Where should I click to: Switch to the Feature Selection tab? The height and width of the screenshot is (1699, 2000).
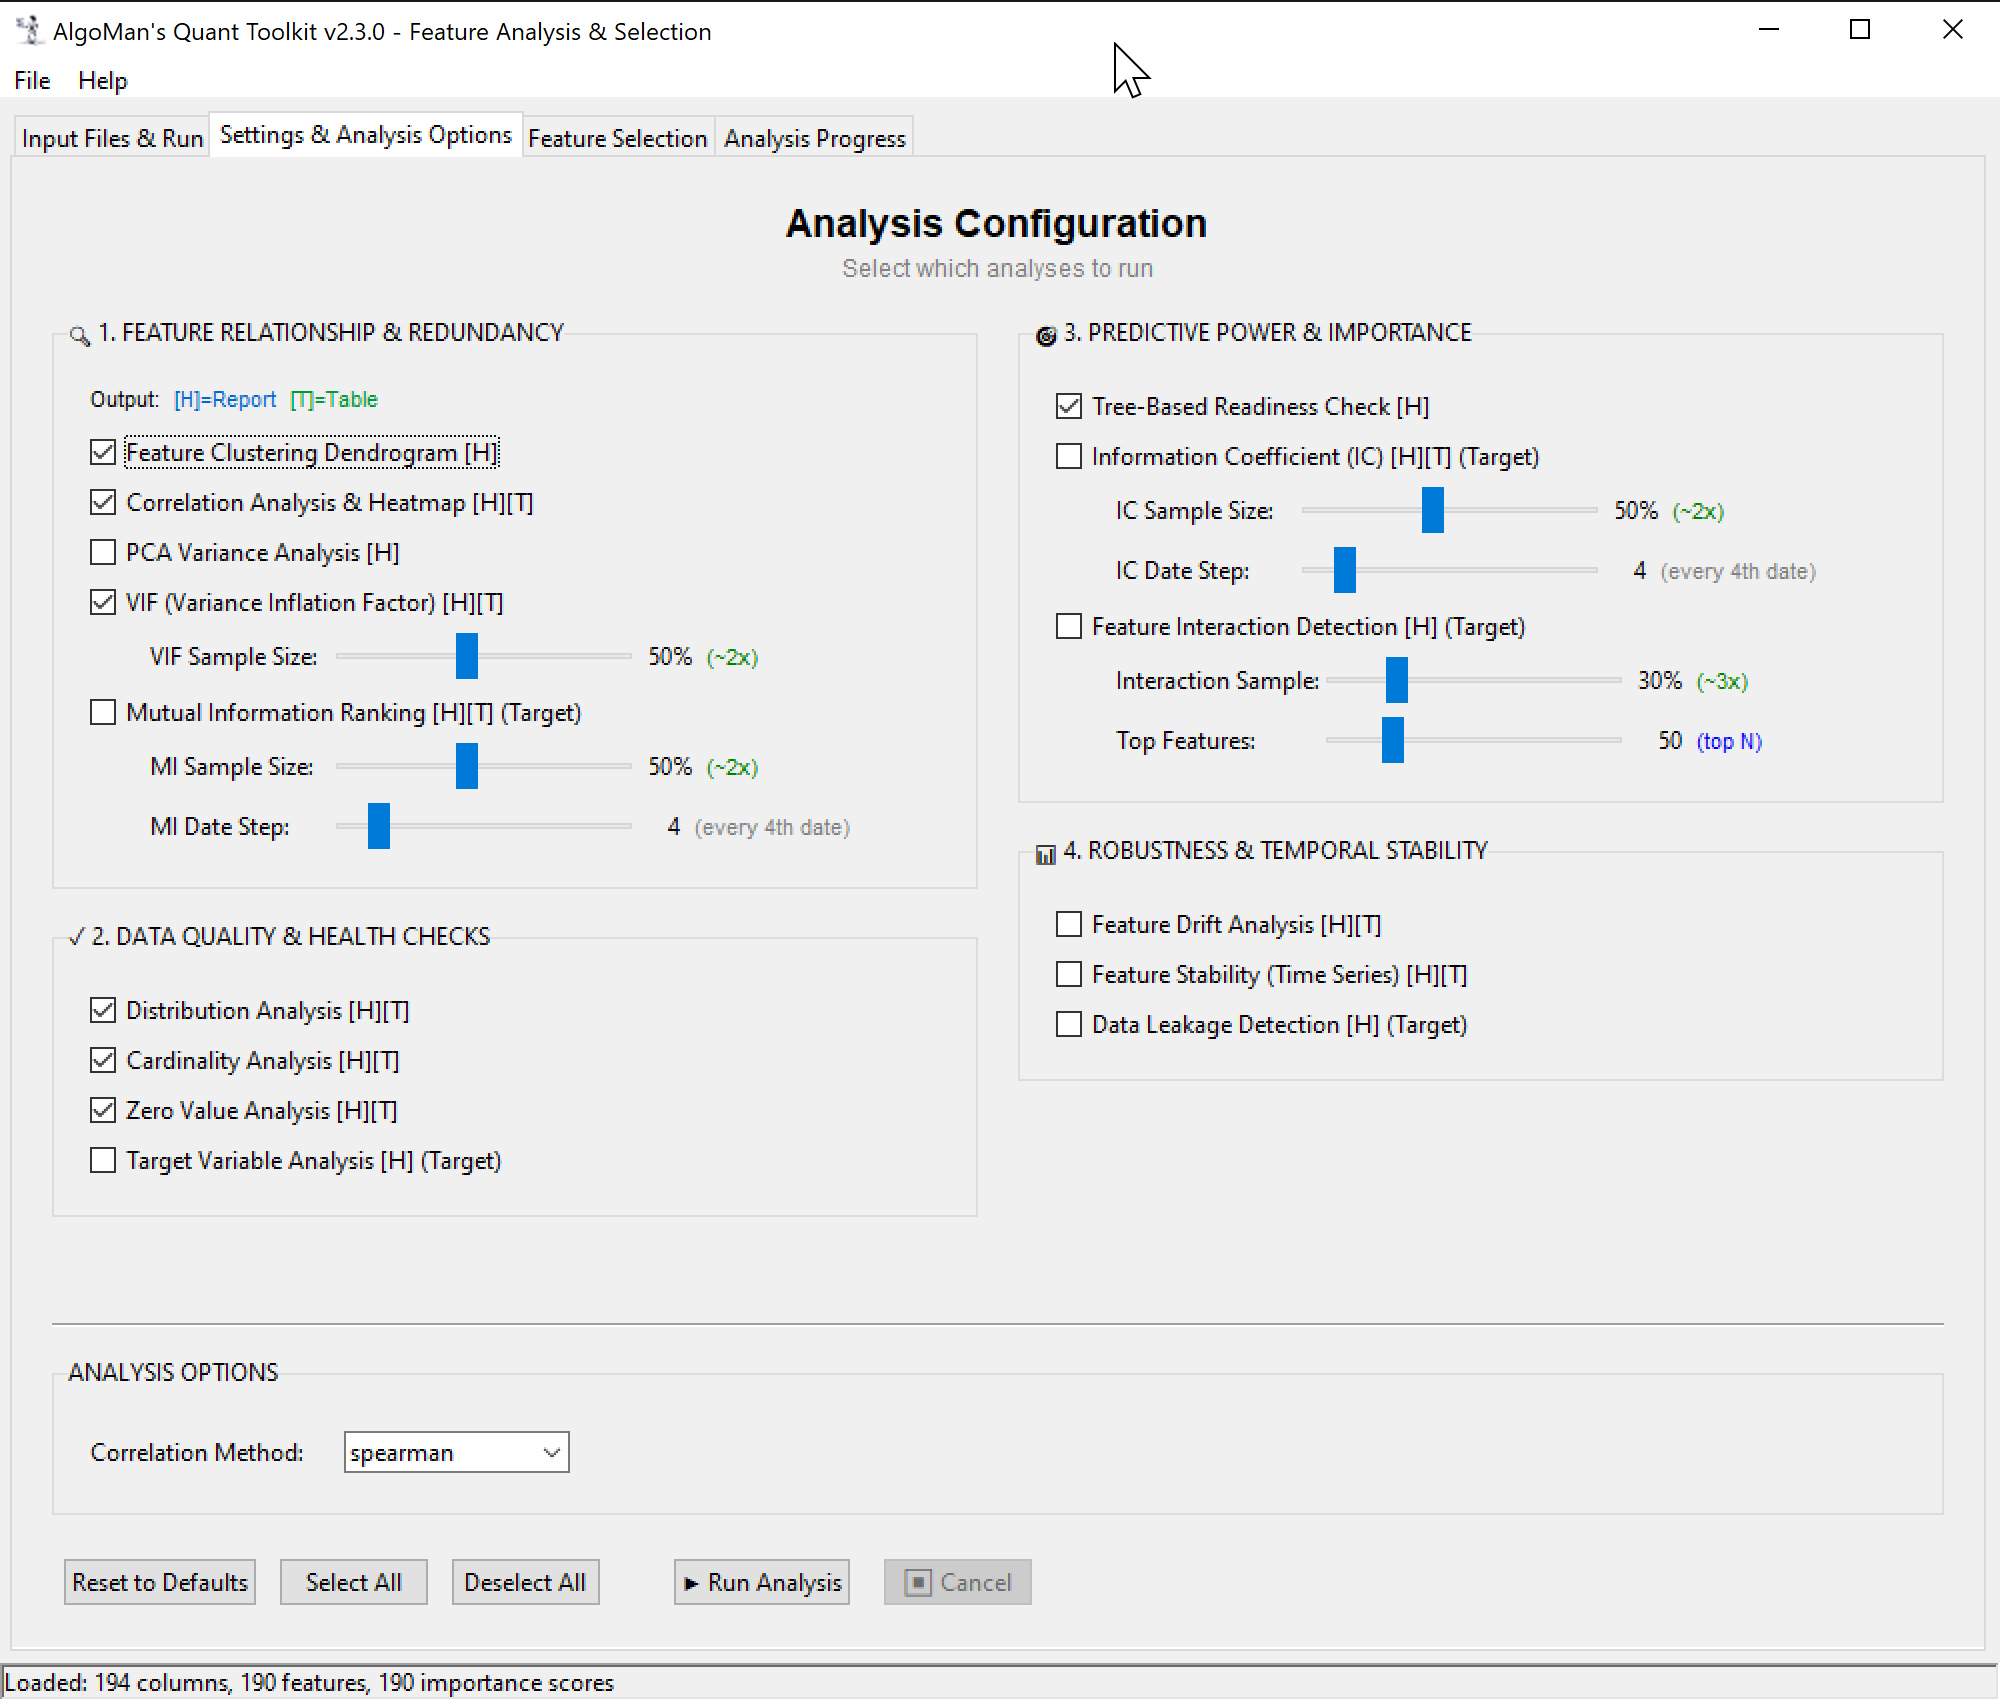tap(617, 138)
